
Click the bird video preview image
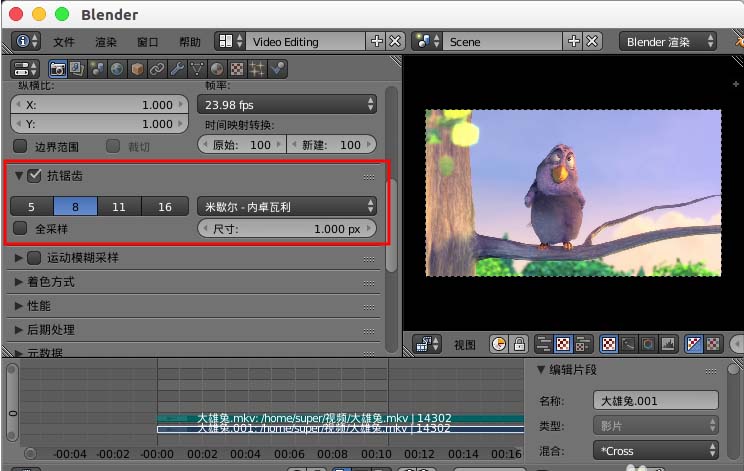point(573,193)
